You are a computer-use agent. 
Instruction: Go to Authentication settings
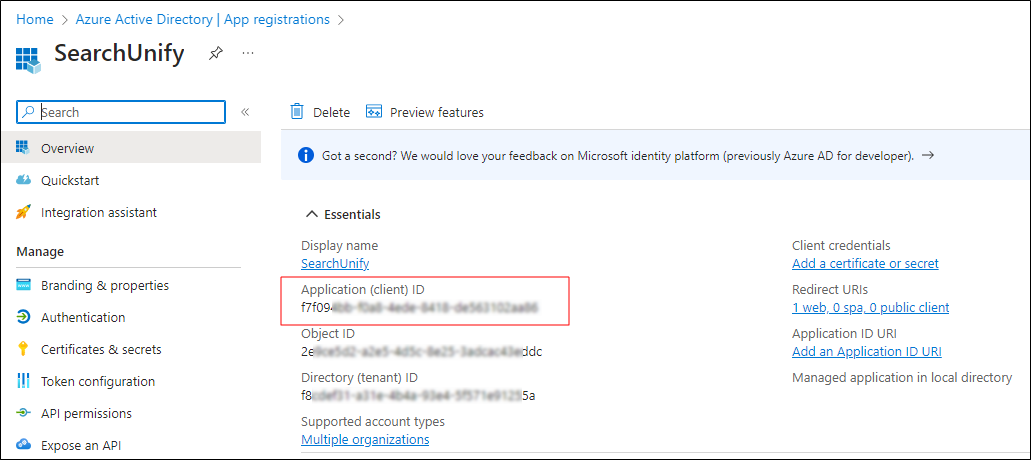point(83,317)
